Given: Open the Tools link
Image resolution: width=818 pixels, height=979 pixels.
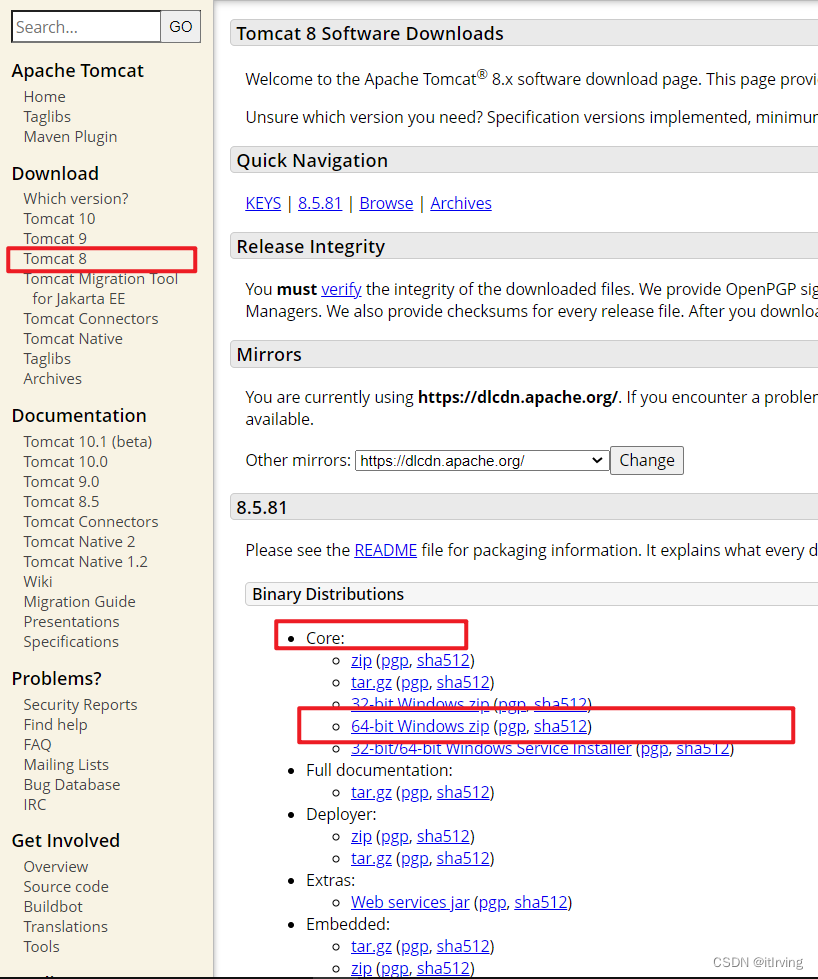Looking at the screenshot, I should click(x=41, y=947).
